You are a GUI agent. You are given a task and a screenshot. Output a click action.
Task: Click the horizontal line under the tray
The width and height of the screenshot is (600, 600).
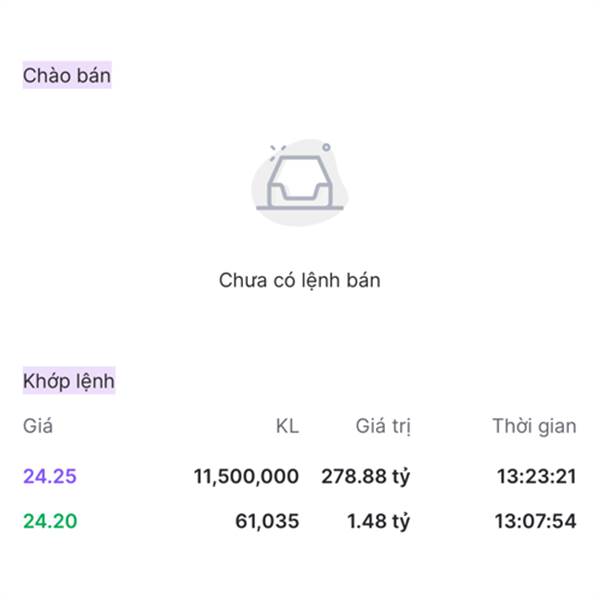point(299,208)
